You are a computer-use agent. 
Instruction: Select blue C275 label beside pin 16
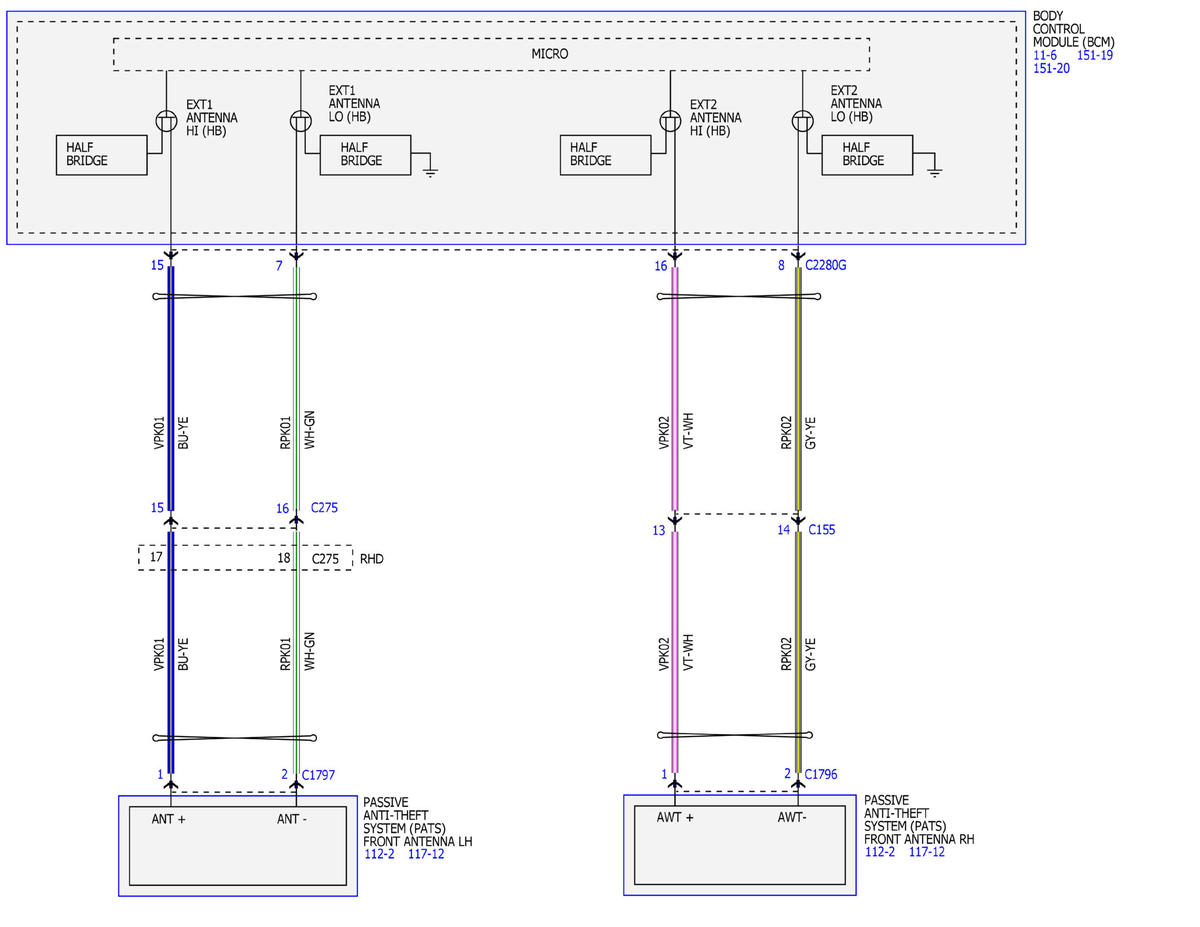click(324, 508)
